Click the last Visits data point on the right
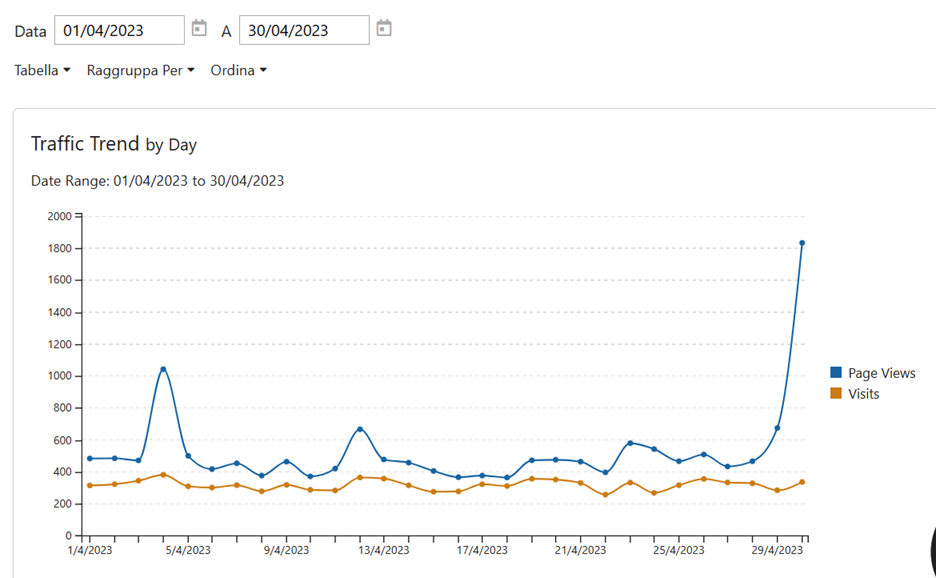The width and height of the screenshot is (936, 578). point(802,482)
